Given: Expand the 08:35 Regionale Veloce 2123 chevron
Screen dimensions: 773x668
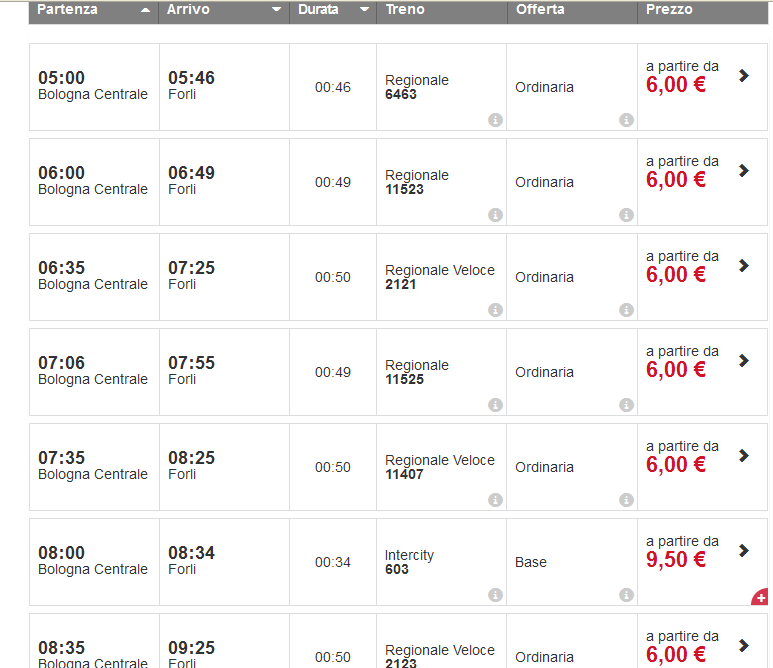Looking at the screenshot, I should pyautogui.click(x=744, y=645).
